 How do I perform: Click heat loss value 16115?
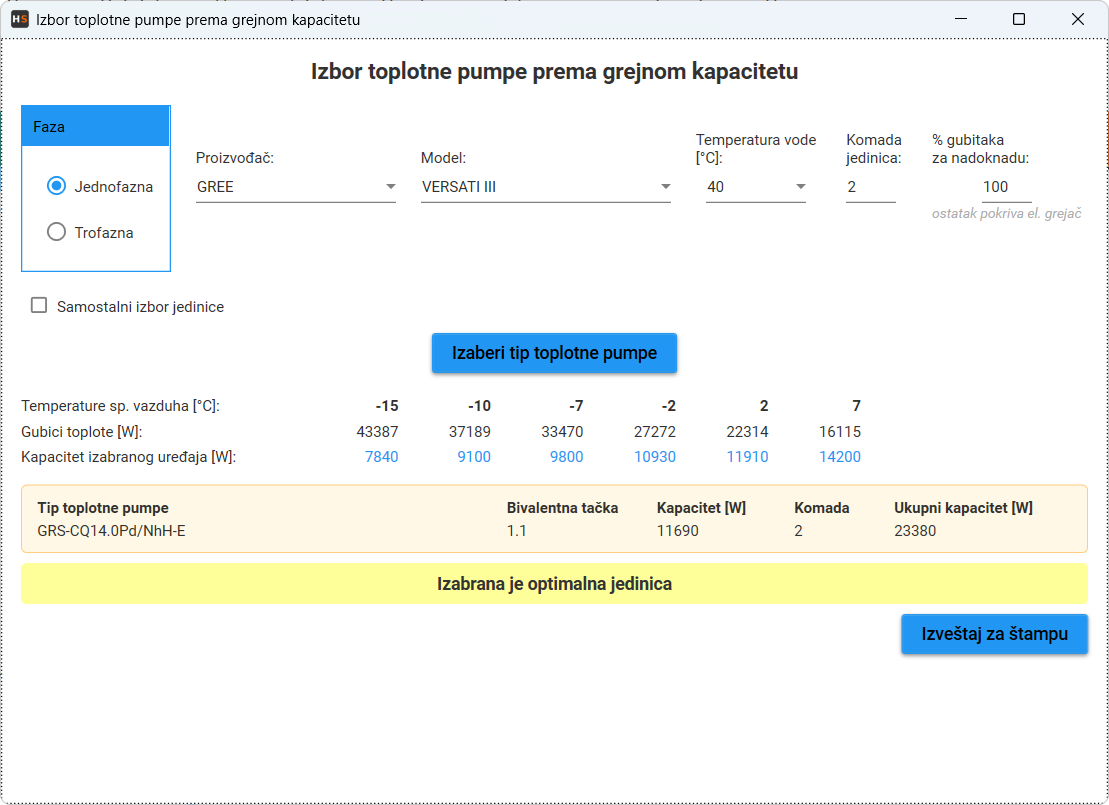click(840, 432)
